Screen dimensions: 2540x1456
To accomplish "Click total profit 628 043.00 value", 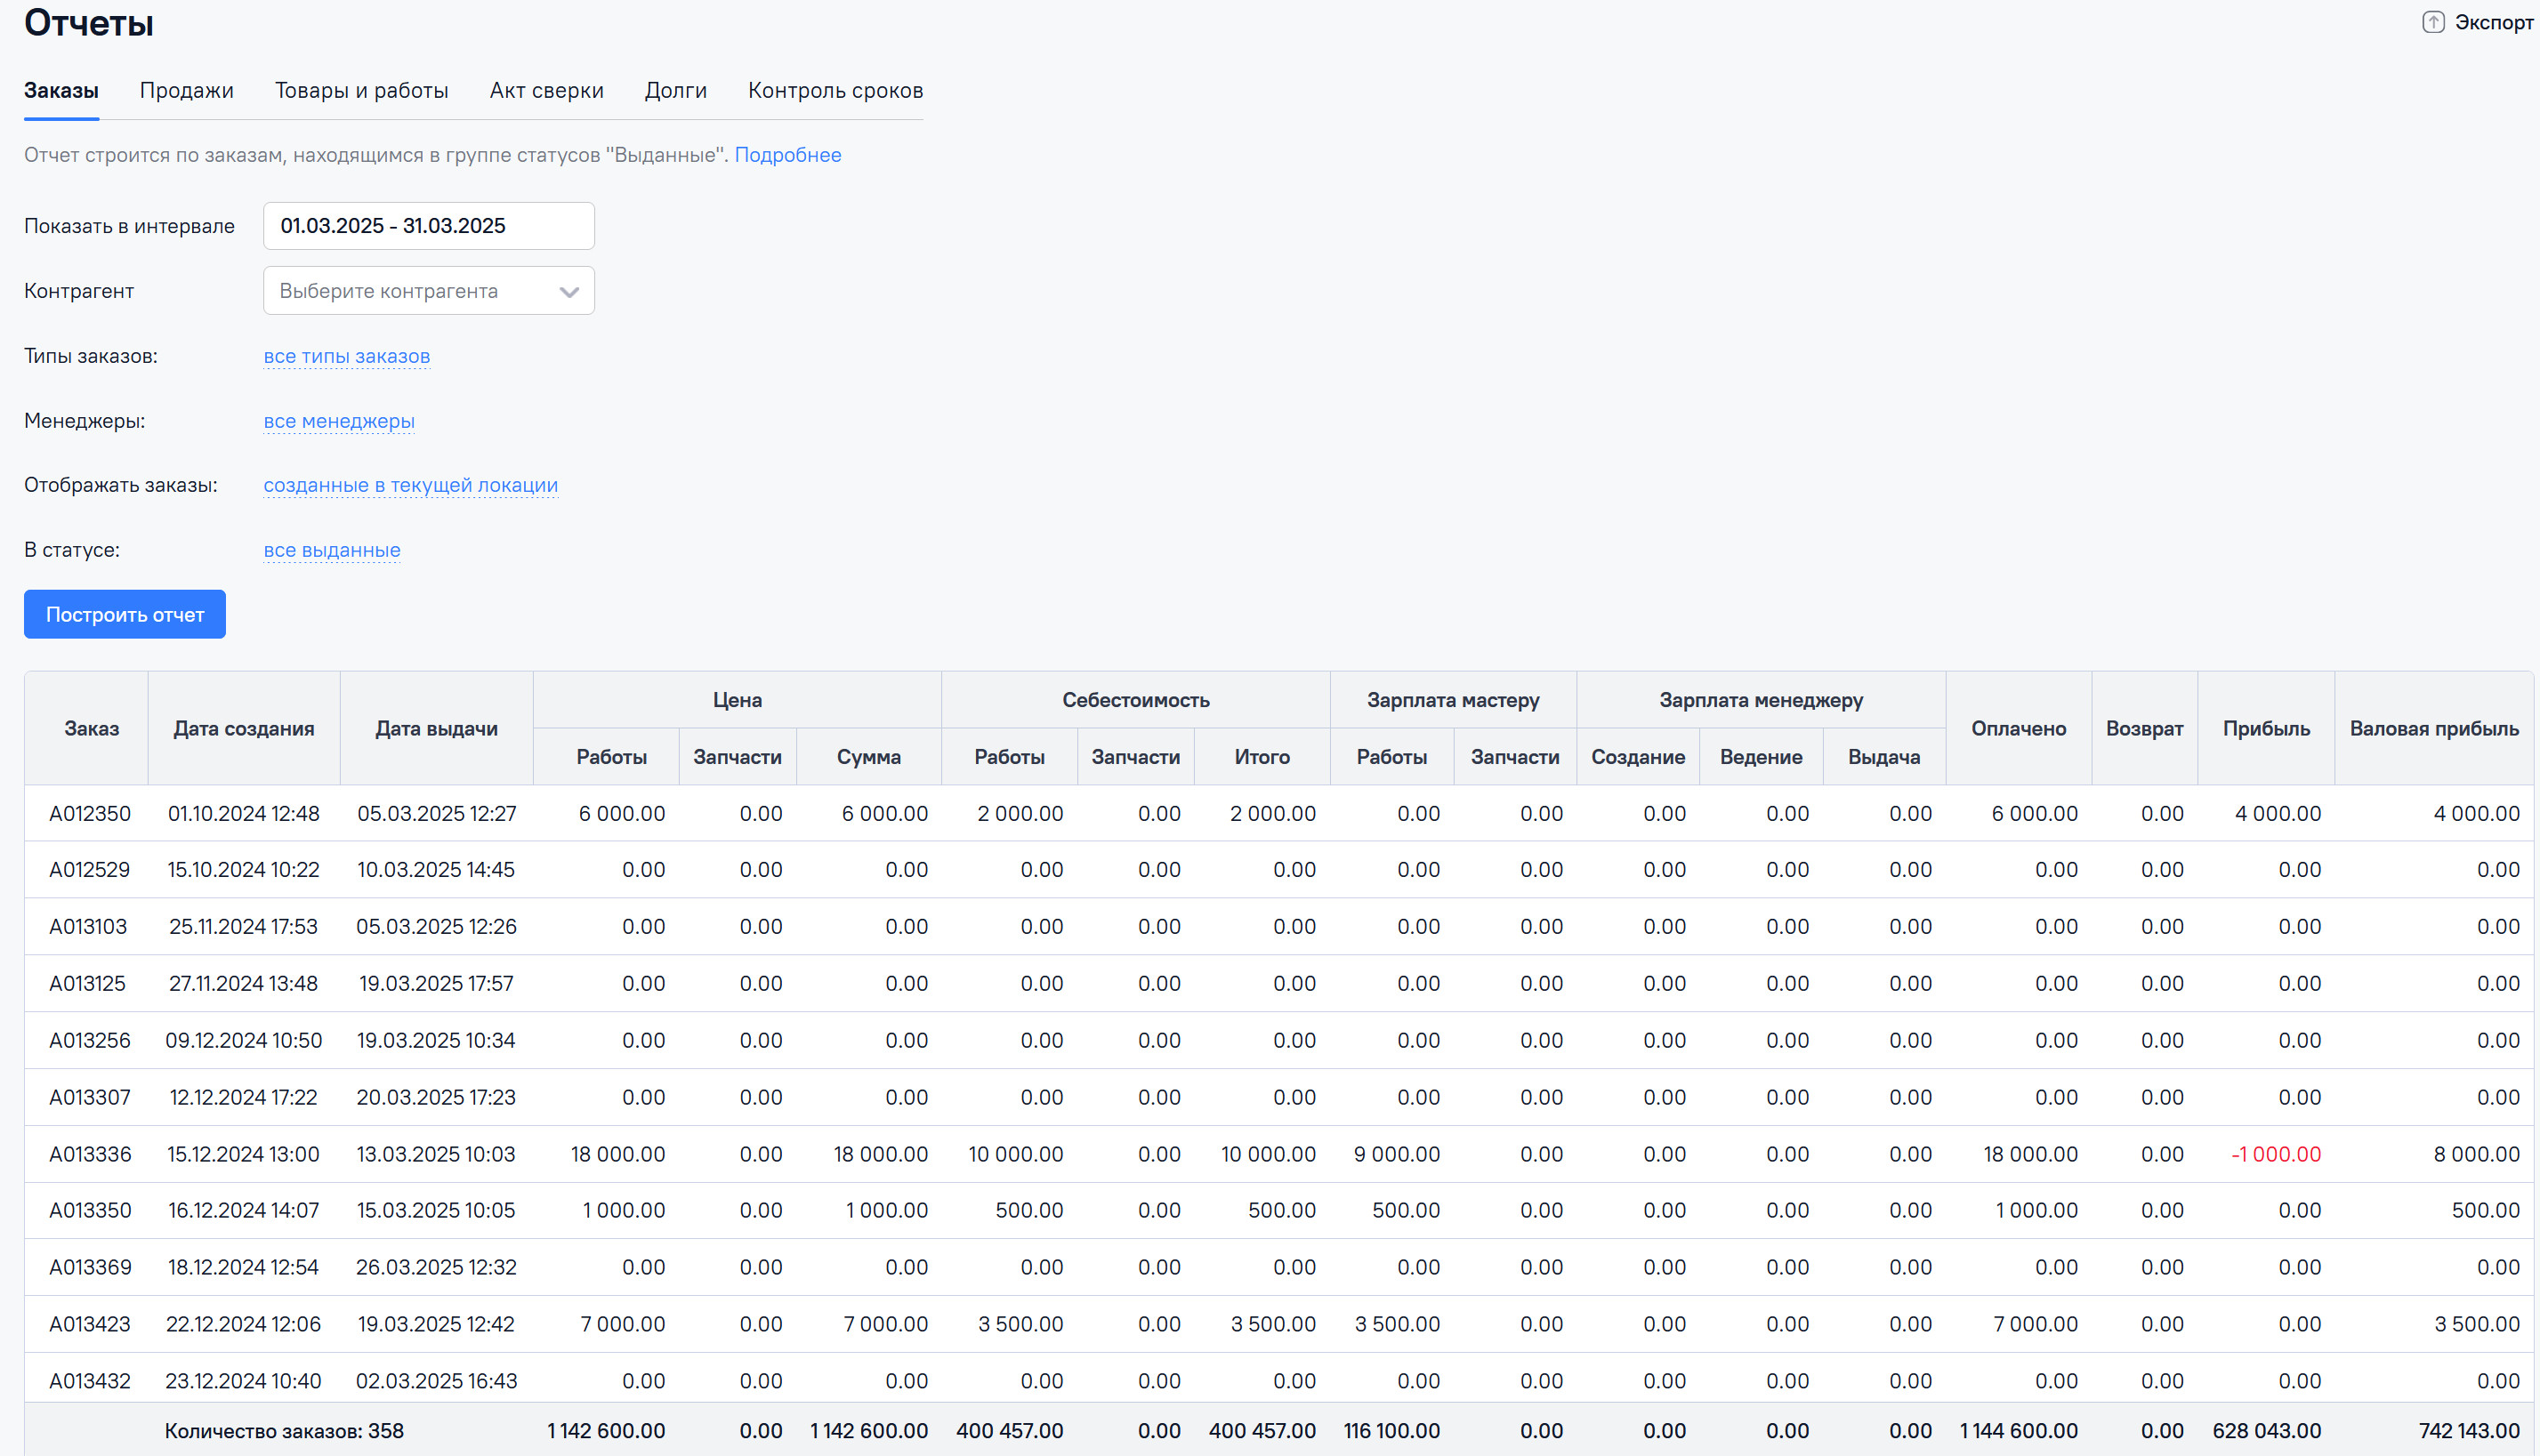I will click(2267, 1432).
